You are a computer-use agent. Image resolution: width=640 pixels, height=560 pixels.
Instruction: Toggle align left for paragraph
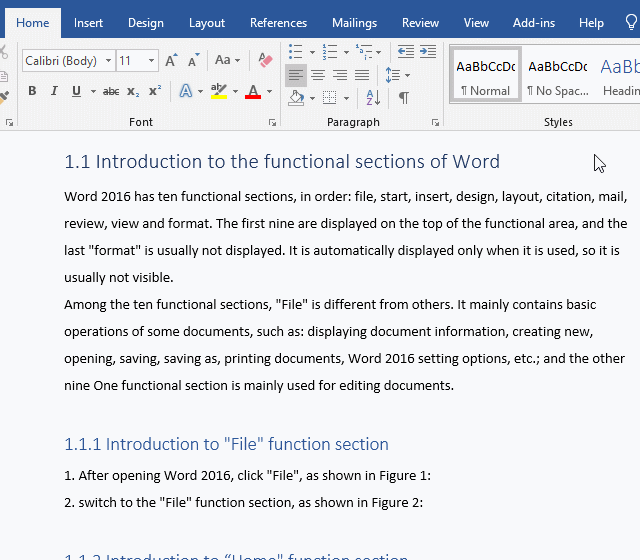pos(296,75)
